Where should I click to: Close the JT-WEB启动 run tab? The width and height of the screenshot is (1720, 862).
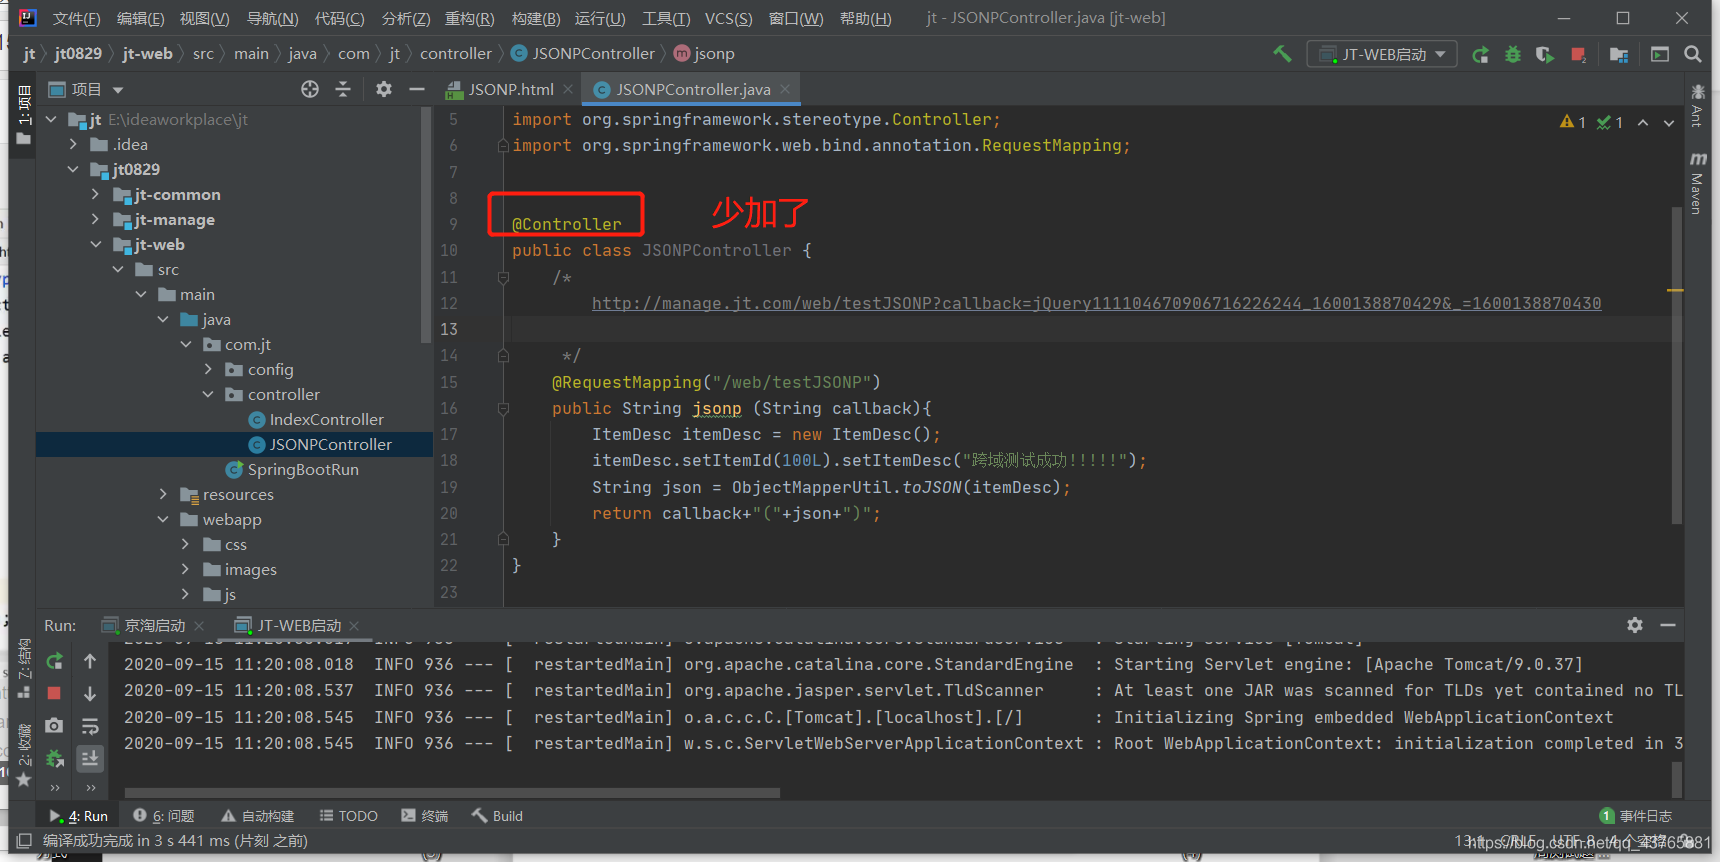pyautogui.click(x=354, y=625)
